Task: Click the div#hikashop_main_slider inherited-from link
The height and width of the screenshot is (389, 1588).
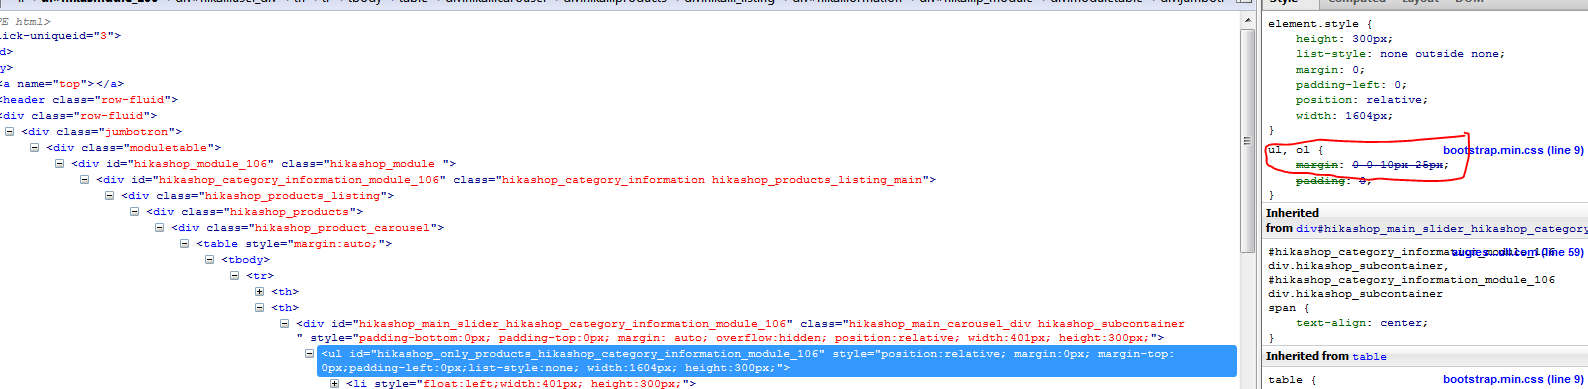Action: pyautogui.click(x=1442, y=229)
